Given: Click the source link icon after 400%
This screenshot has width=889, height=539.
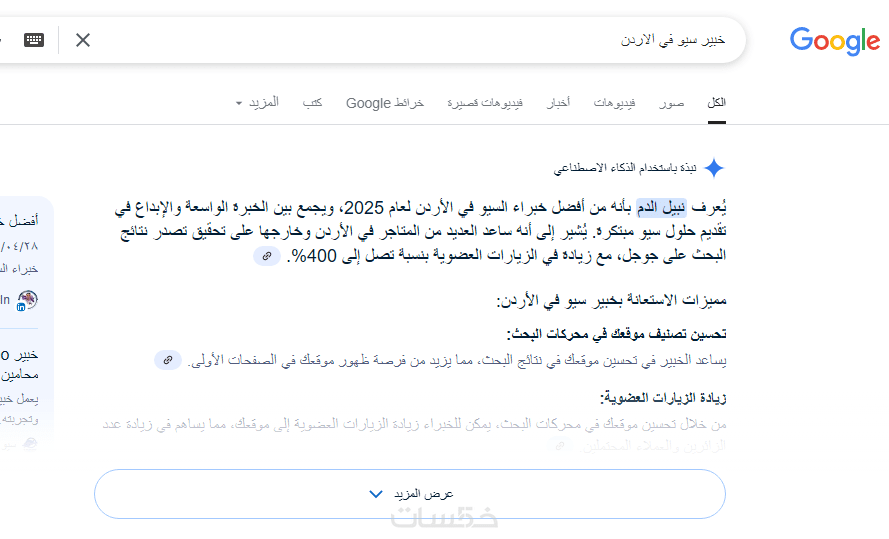Looking at the screenshot, I should (267, 256).
